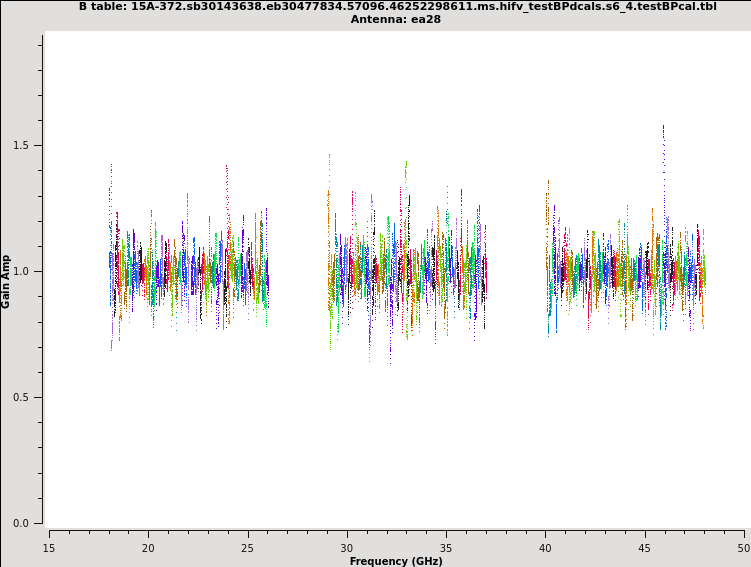This screenshot has height=567, width=751.
Task: Click the 'Frequency (GHz)' x-axis label
Action: [396, 561]
